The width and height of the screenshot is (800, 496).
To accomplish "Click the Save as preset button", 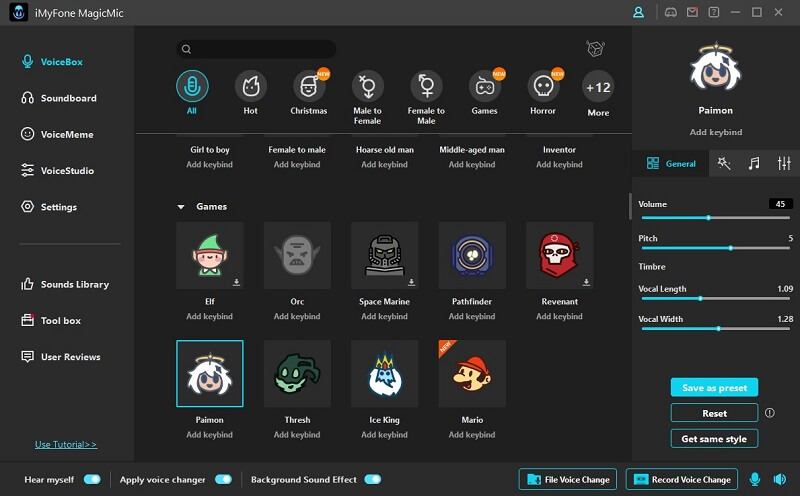I will 714,388.
